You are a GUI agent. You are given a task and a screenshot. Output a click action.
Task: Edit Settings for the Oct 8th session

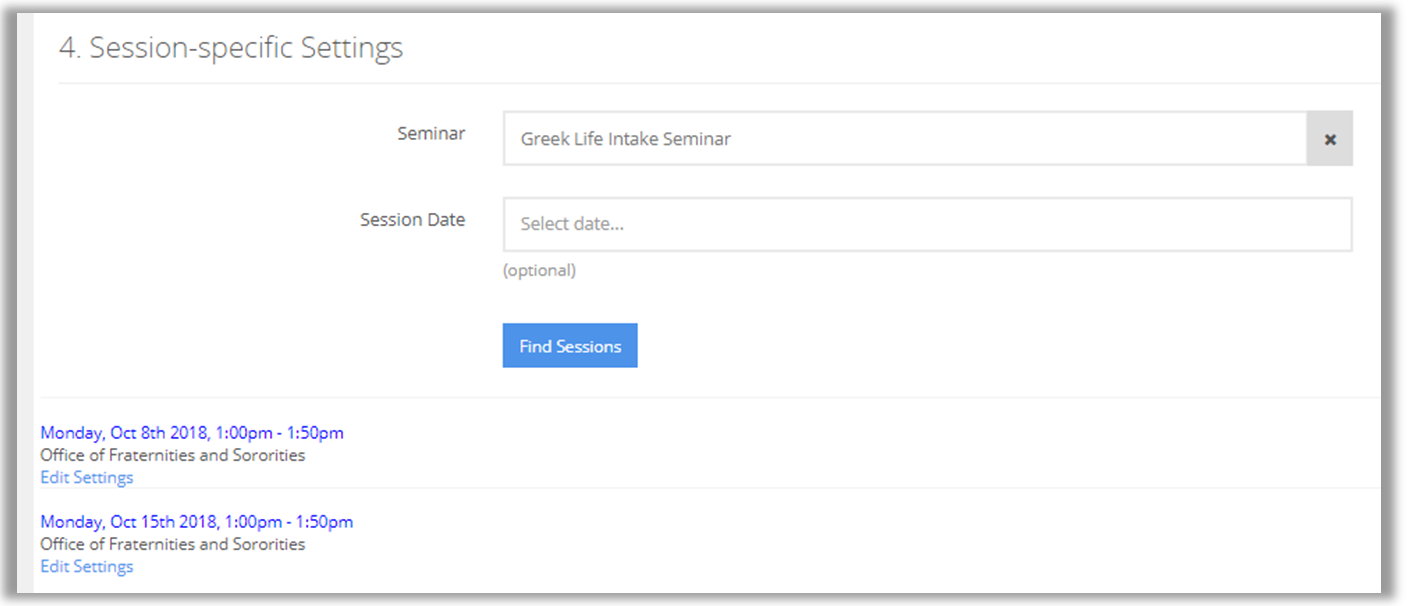[87, 478]
